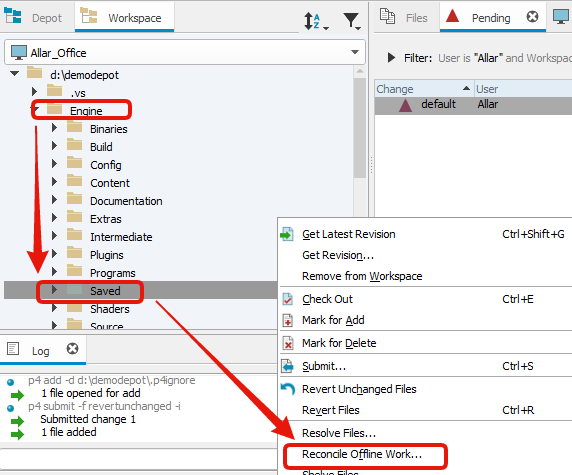Close the Pending tab with its X icon
The height and width of the screenshot is (475, 572).
(x=532, y=16)
